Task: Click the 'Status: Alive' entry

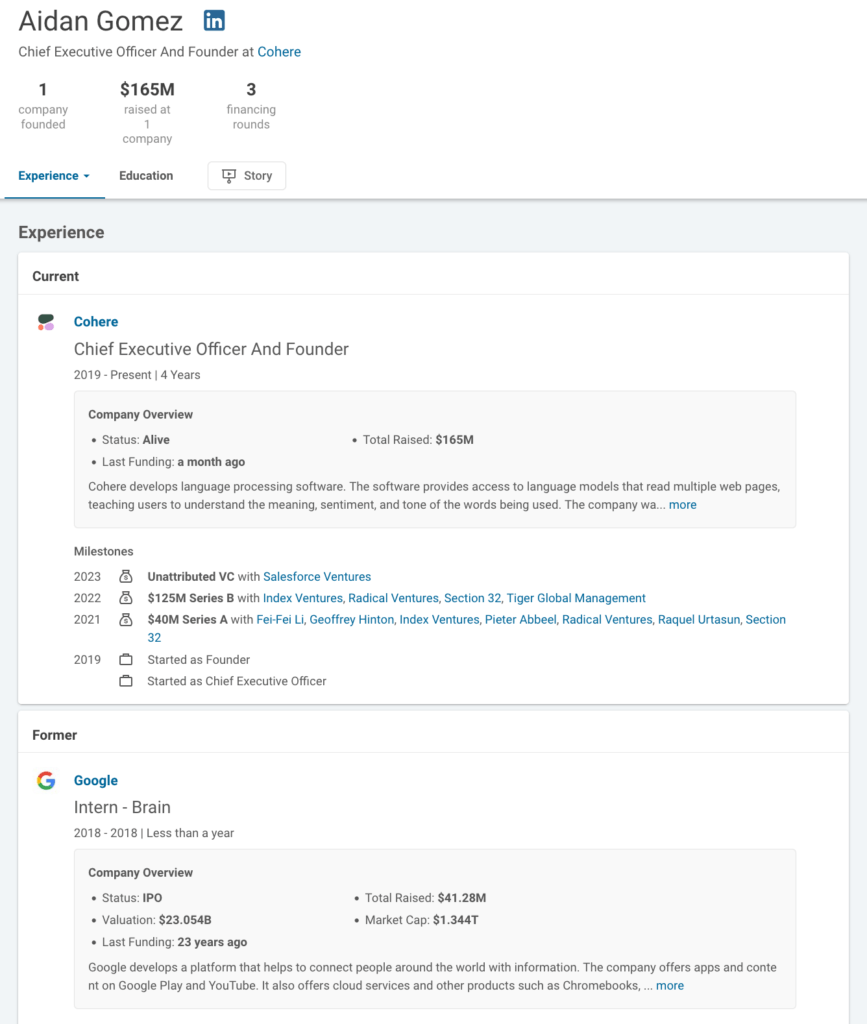Action: coord(136,440)
